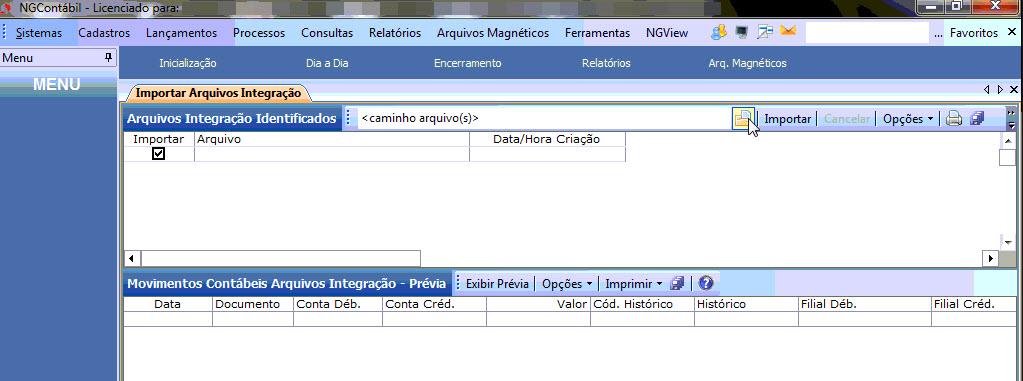Screen dimensions: 1023x381
Task: Open the Arquivos Magnéticos menu
Action: [493, 33]
